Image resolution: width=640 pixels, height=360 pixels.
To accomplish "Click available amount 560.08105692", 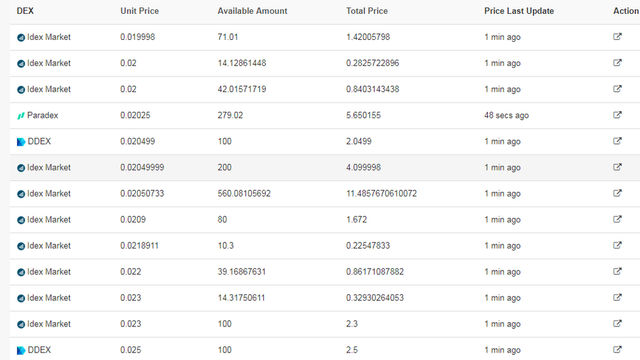I will pos(244,193).
